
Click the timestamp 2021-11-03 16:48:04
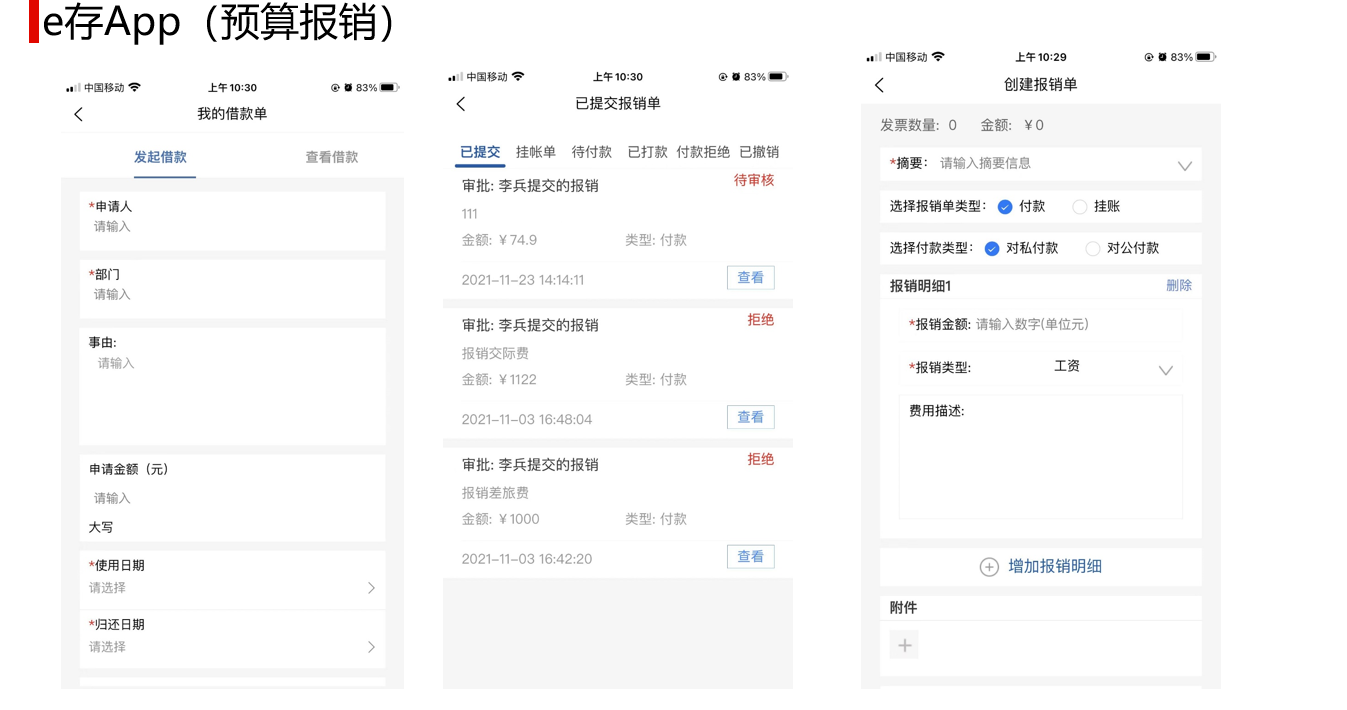pyautogui.click(x=527, y=419)
